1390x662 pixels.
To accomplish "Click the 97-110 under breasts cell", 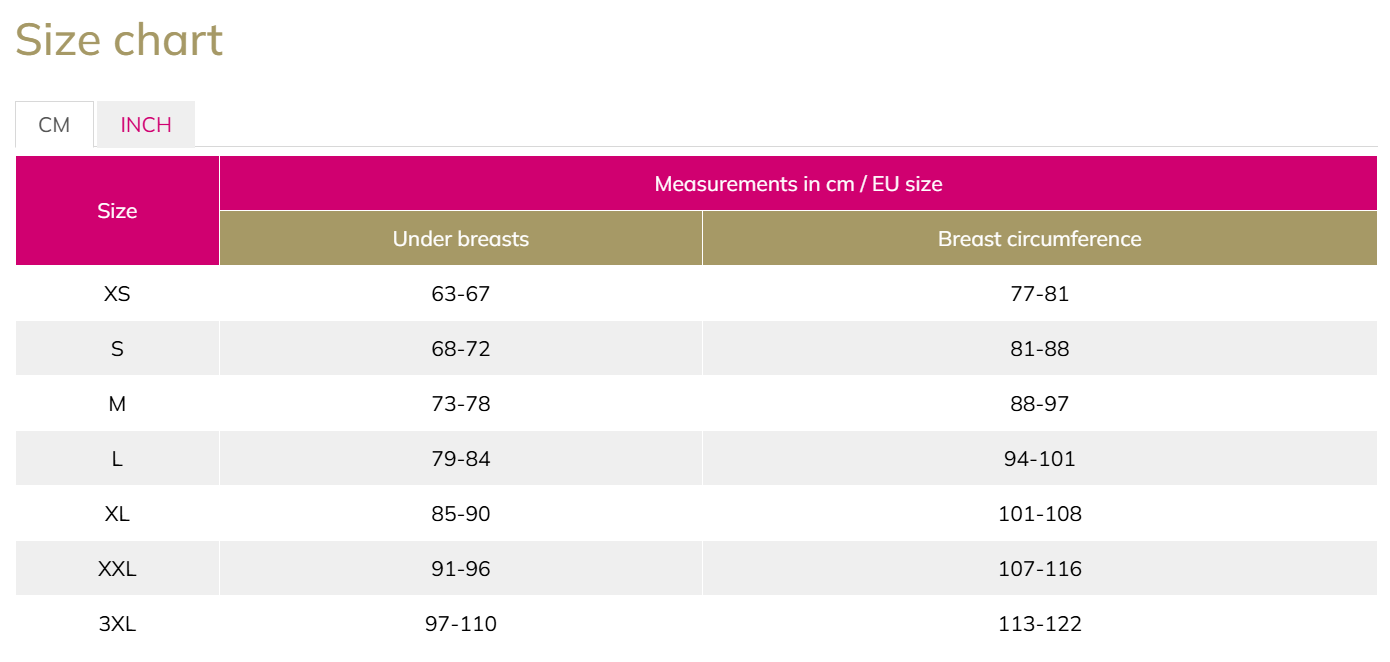I will coord(461,624).
